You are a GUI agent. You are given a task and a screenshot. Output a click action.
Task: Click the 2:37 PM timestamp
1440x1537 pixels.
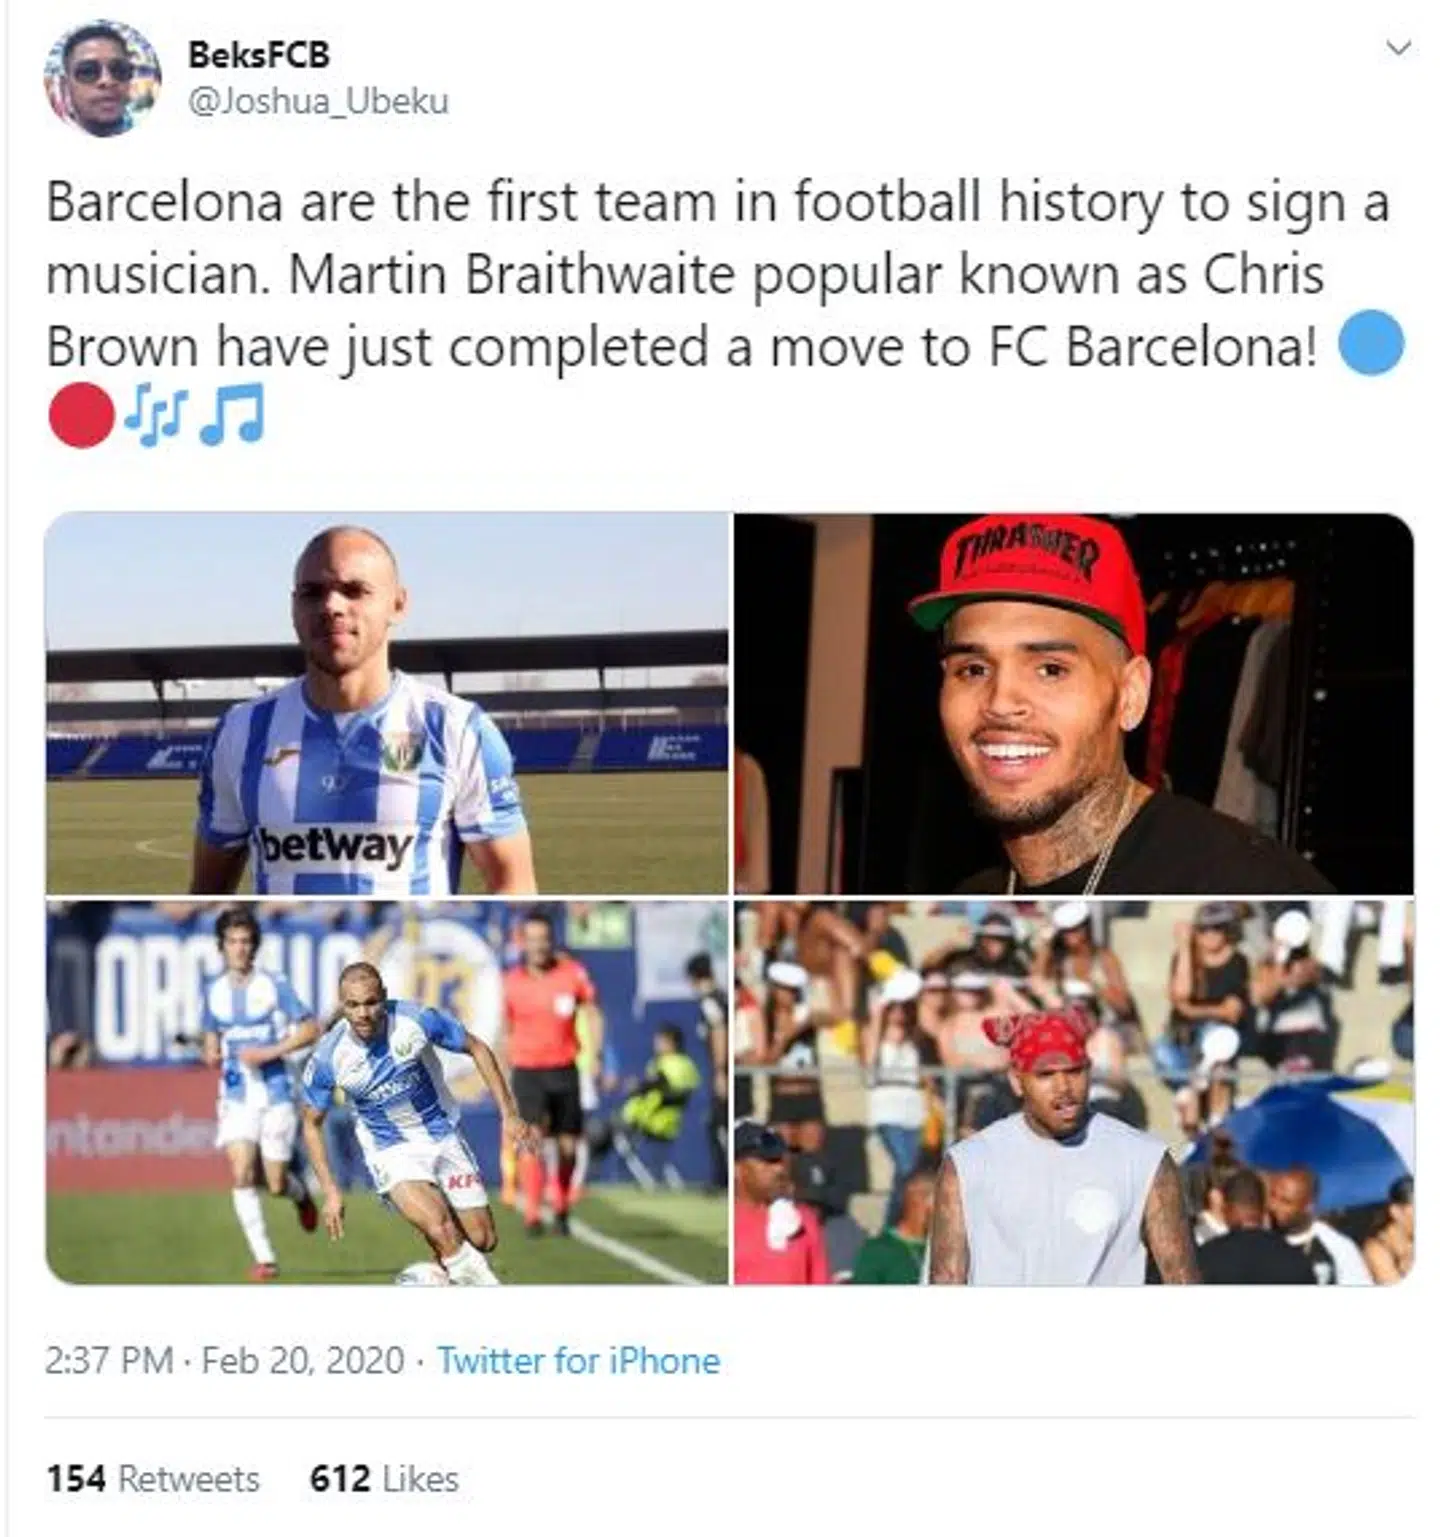tap(108, 1361)
